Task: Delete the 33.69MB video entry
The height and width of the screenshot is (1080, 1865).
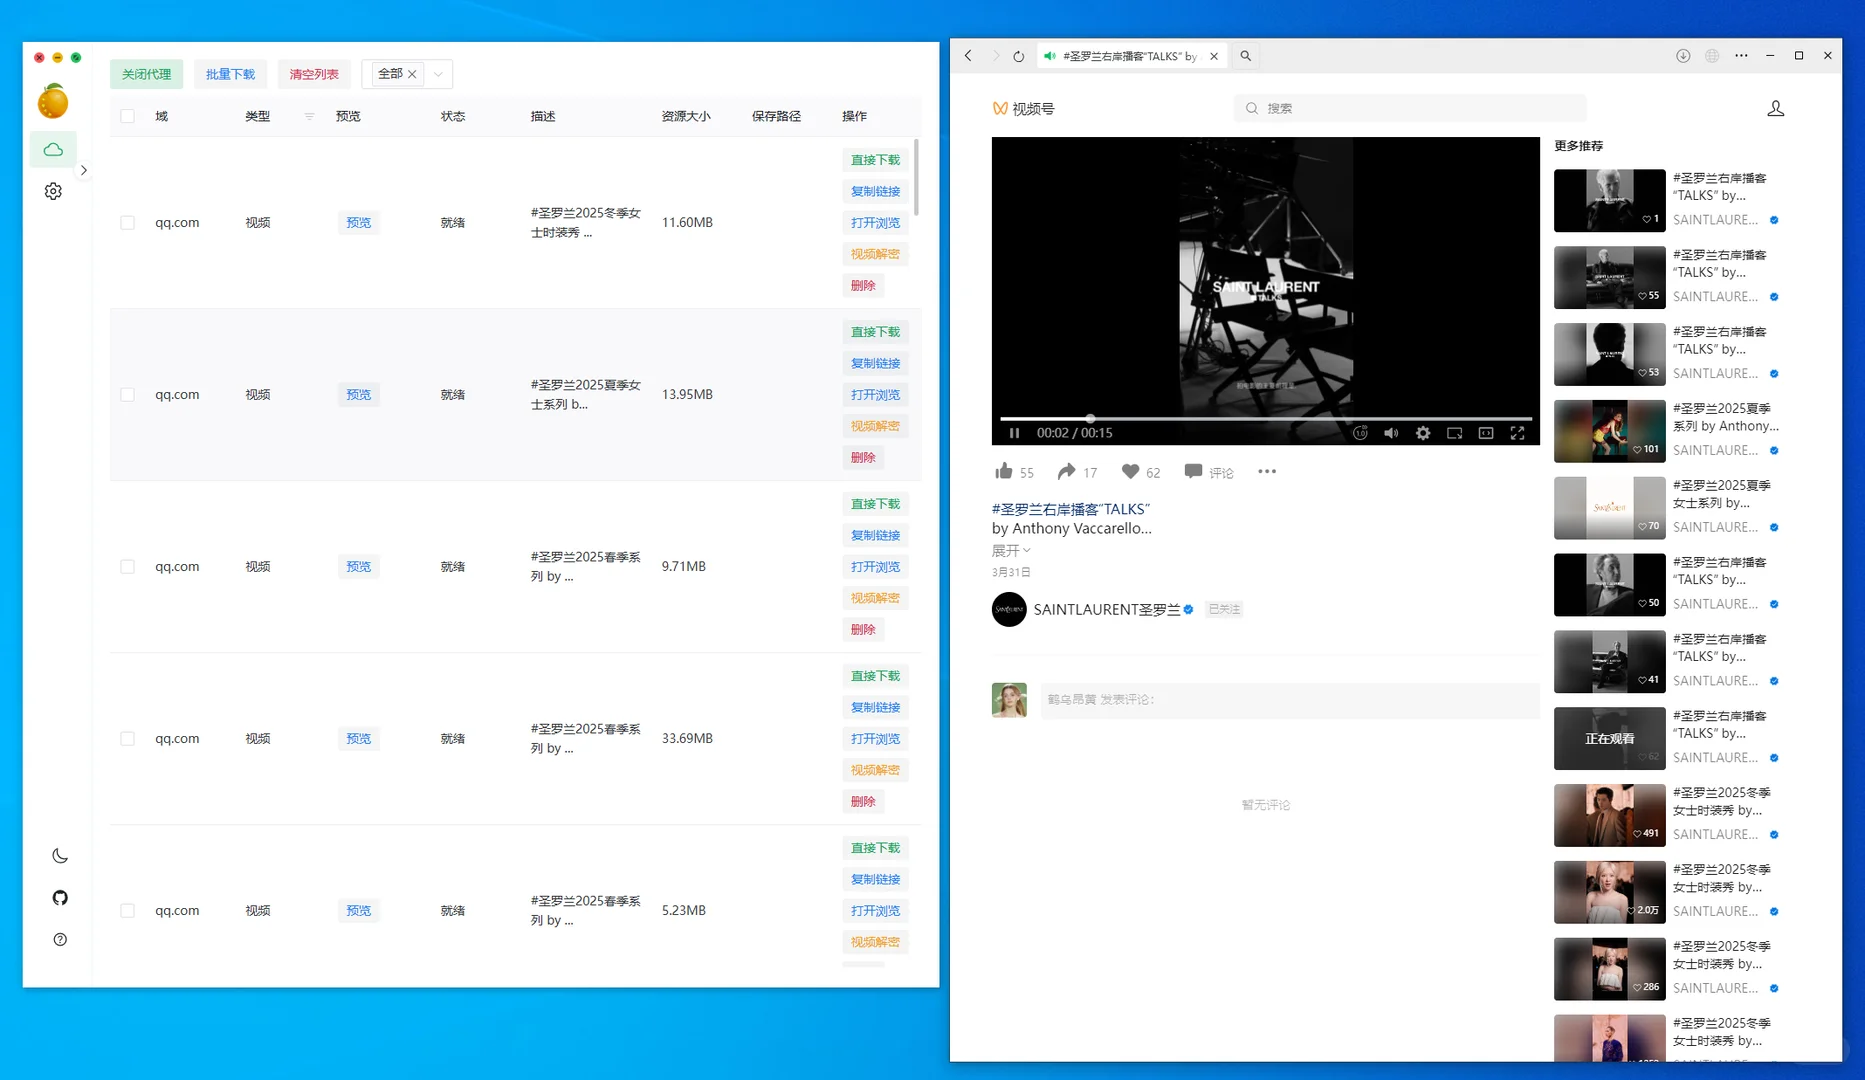Action: point(863,801)
